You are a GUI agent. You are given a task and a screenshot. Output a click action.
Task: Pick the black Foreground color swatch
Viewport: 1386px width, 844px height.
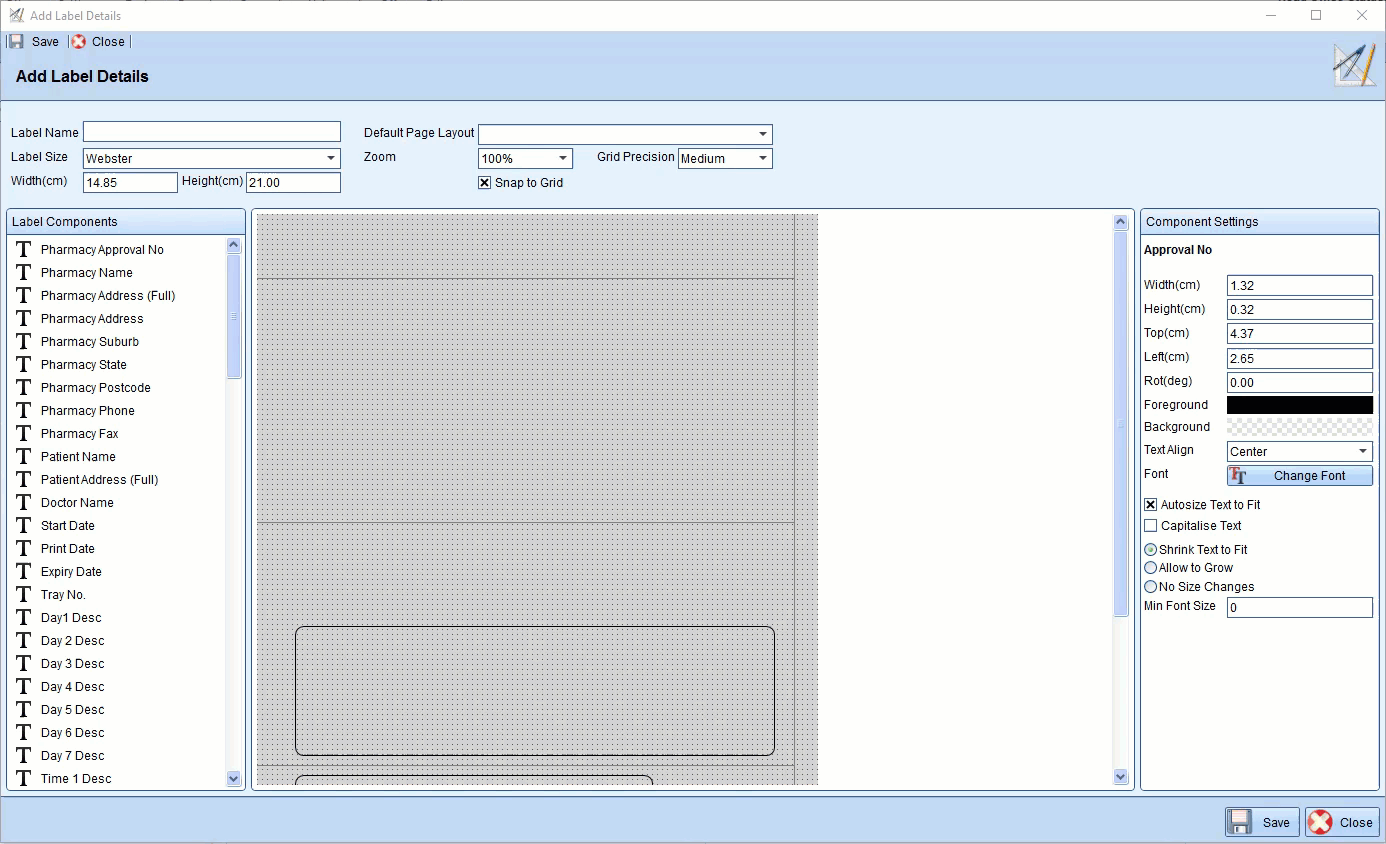point(1300,405)
